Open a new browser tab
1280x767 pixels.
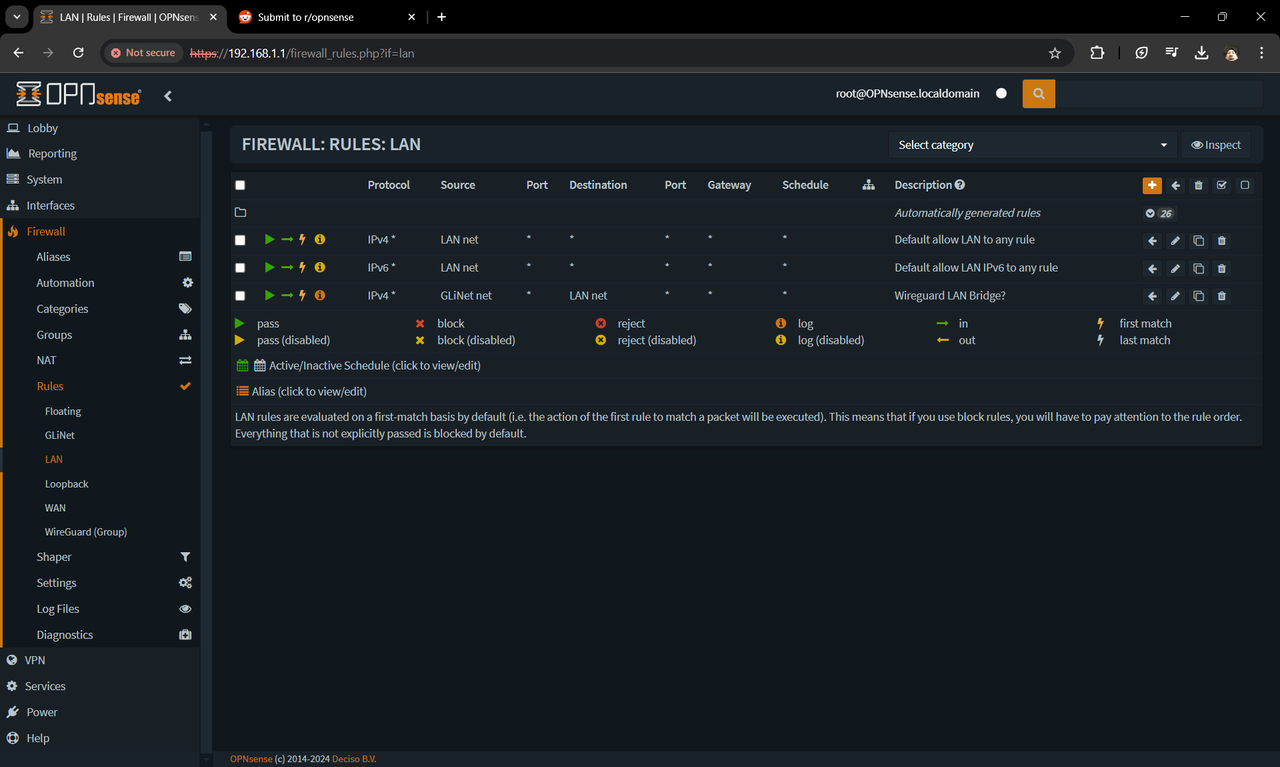point(441,17)
